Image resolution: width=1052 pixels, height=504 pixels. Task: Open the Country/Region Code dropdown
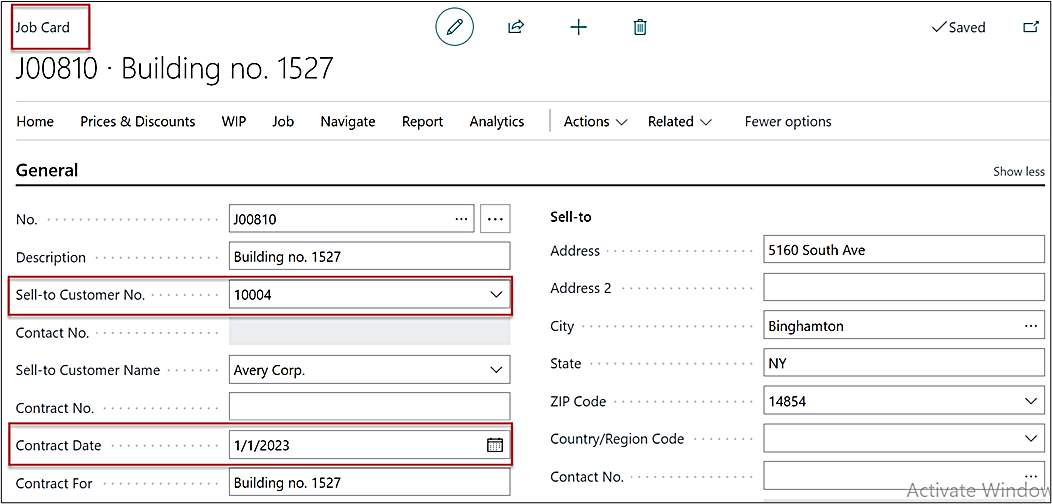tap(1031, 438)
